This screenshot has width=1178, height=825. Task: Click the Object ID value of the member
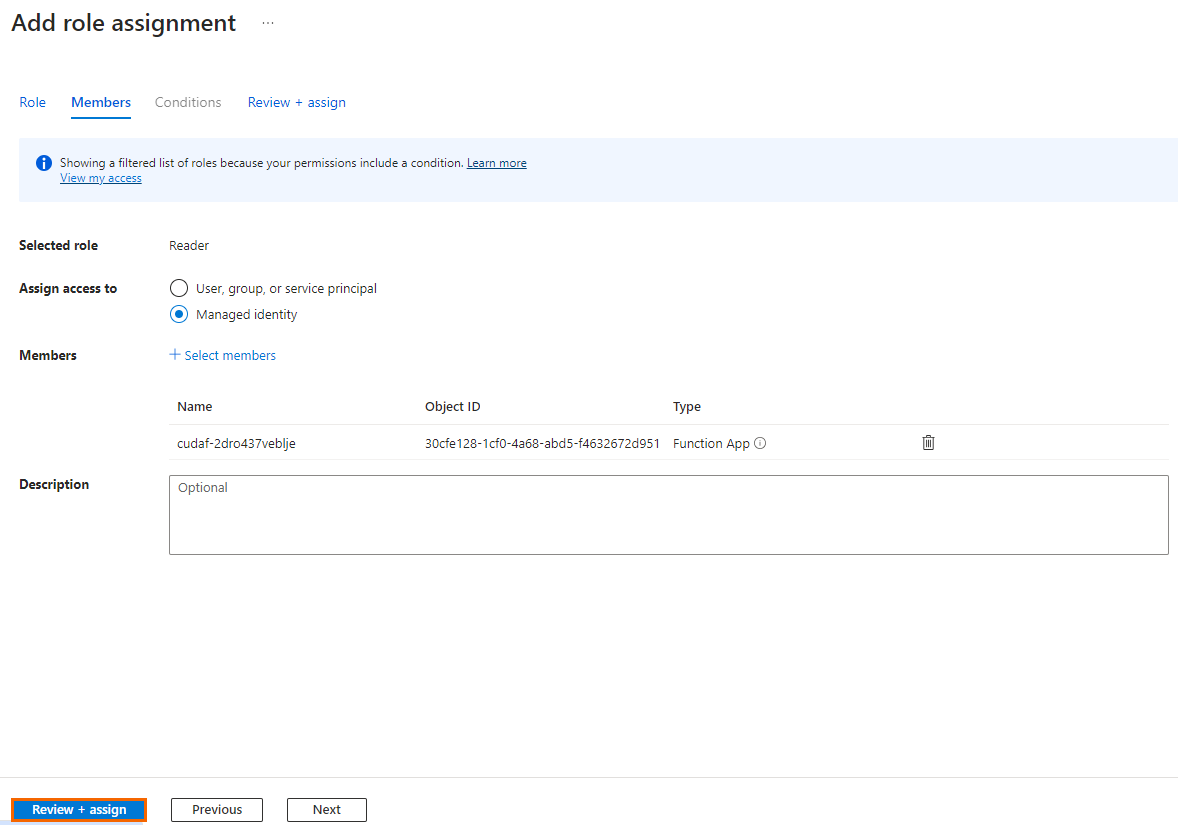pos(542,442)
